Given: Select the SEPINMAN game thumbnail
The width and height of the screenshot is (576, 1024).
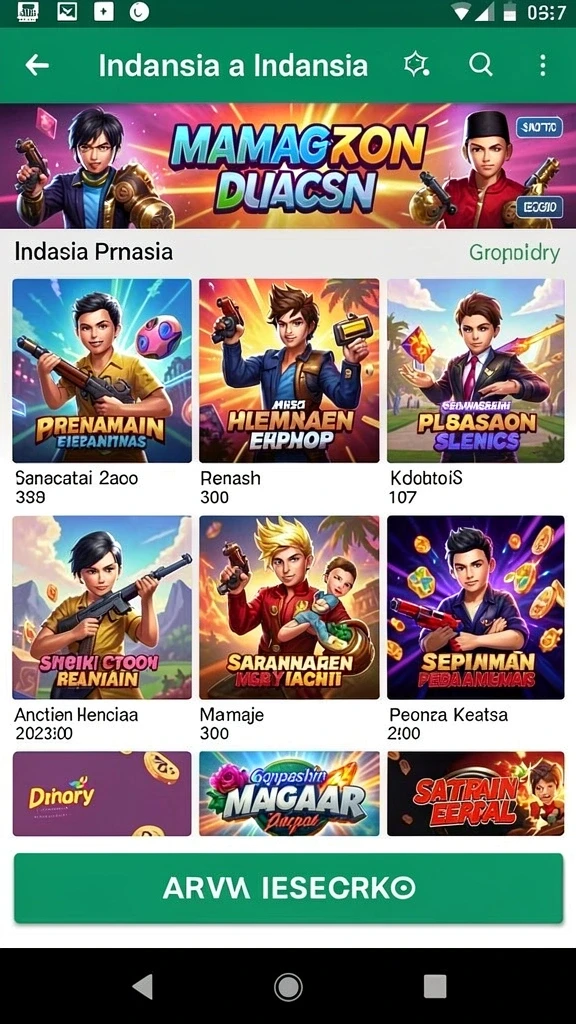Looking at the screenshot, I should coord(475,607).
